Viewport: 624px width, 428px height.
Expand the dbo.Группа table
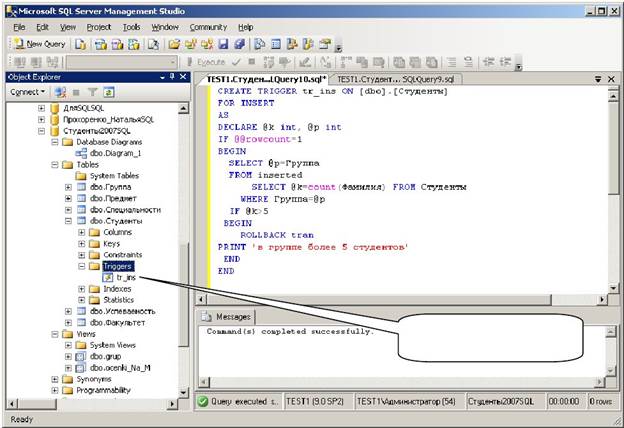(68, 187)
